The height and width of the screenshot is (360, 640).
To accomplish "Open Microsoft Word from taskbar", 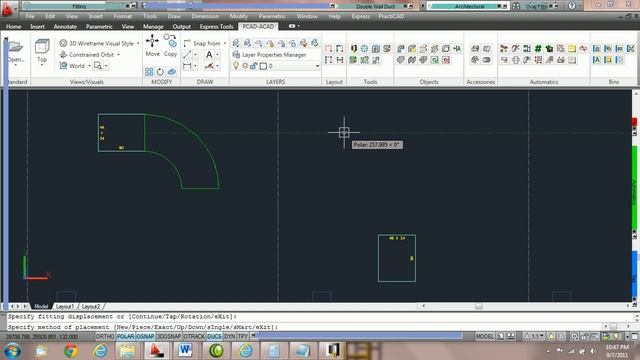I will coord(185,351).
